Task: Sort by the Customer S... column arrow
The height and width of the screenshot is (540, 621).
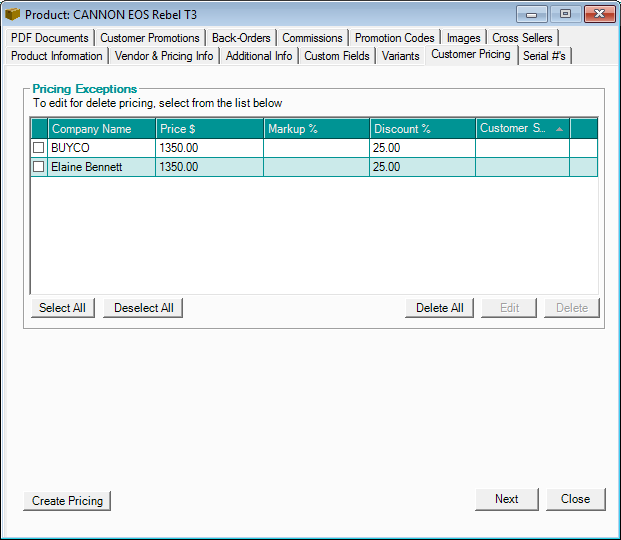Action: (559, 129)
